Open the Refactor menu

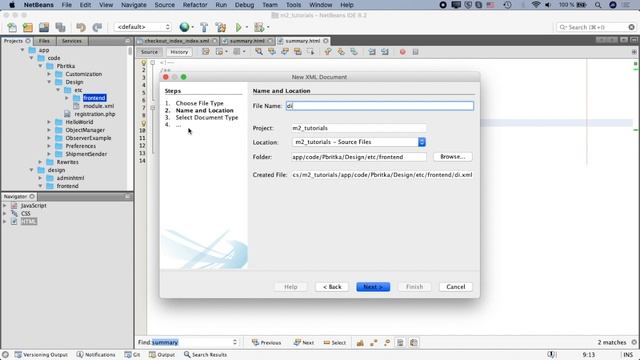195,5
